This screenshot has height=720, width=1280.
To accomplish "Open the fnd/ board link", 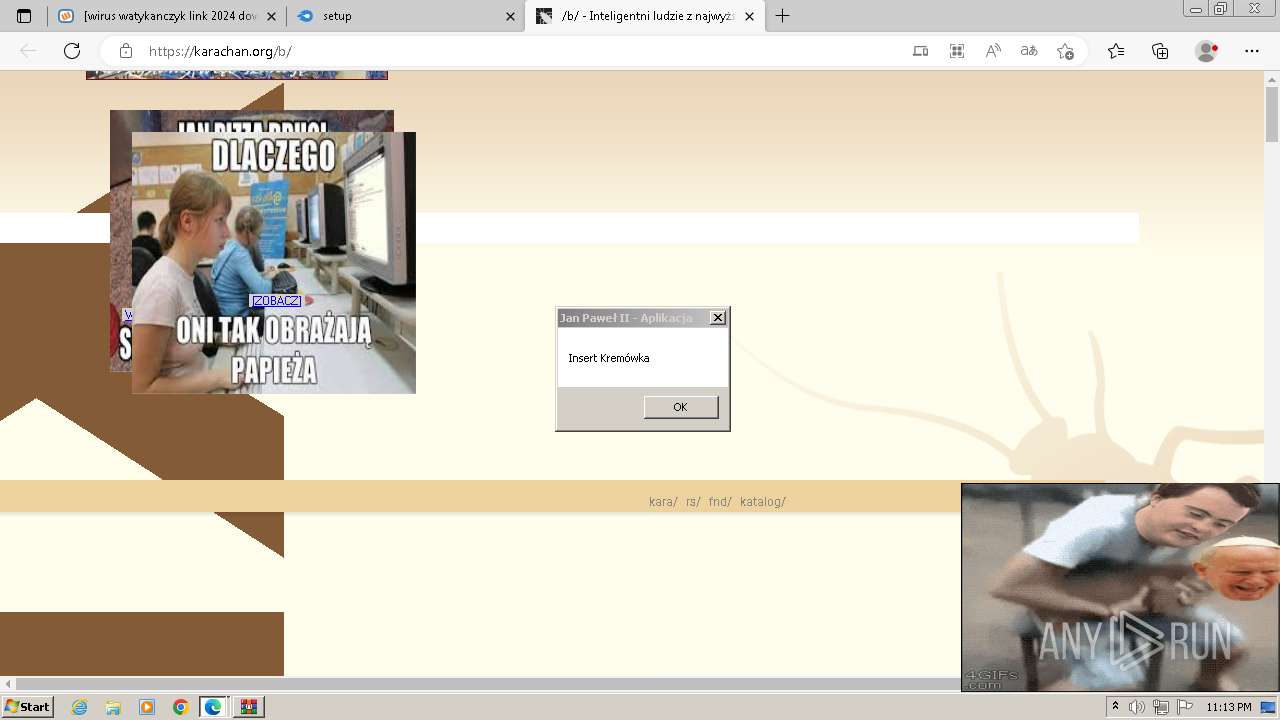I will tap(720, 502).
